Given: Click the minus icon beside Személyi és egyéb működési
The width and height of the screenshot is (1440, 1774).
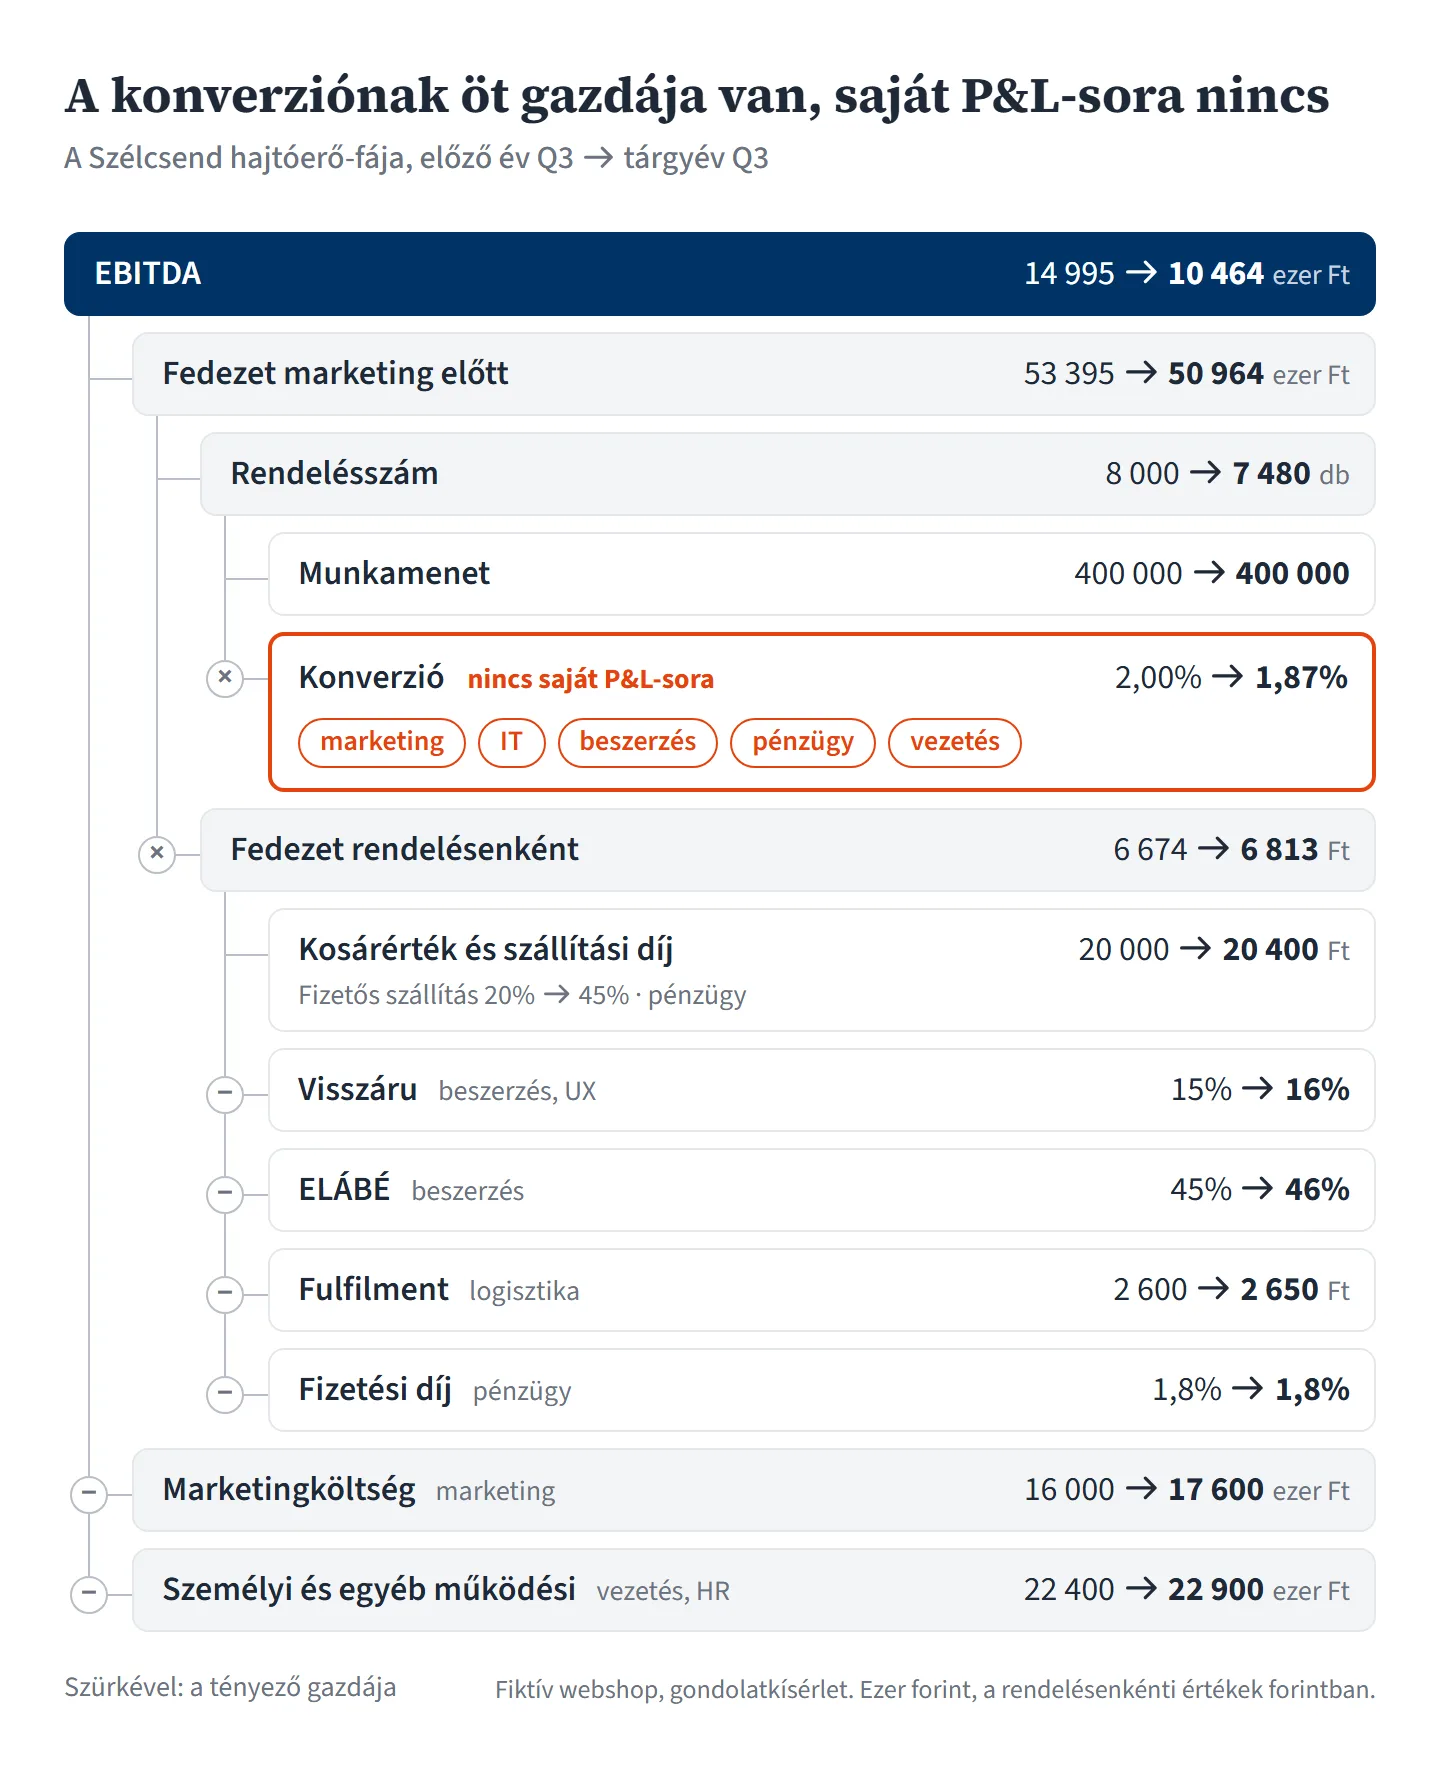Looking at the screenshot, I should coord(89,1593).
